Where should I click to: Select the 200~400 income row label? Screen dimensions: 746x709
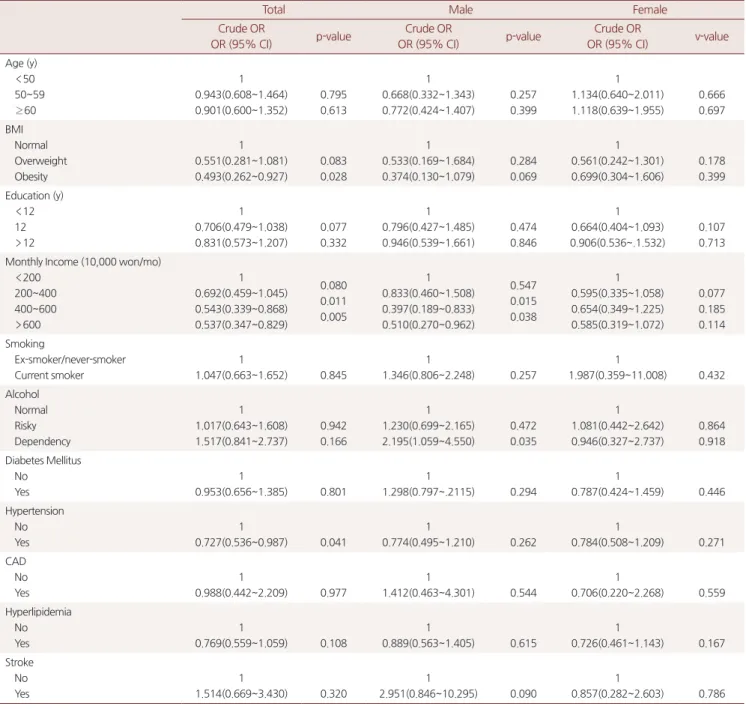35,293
